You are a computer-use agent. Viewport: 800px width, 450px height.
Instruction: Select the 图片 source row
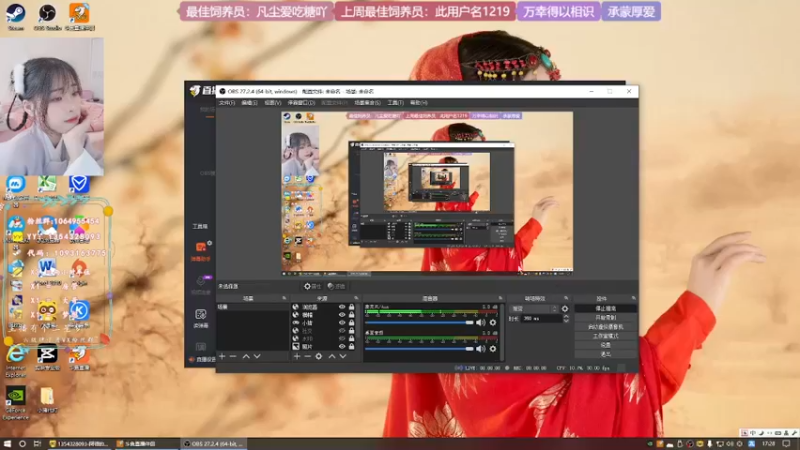323,346
